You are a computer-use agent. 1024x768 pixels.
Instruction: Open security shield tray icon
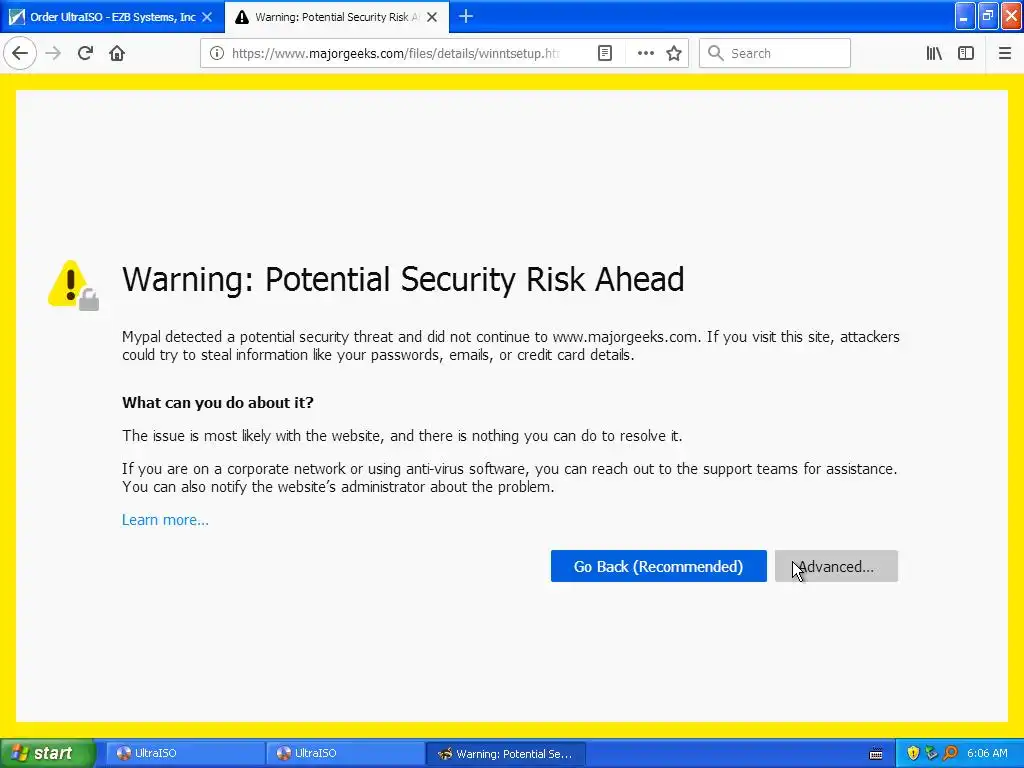913,753
